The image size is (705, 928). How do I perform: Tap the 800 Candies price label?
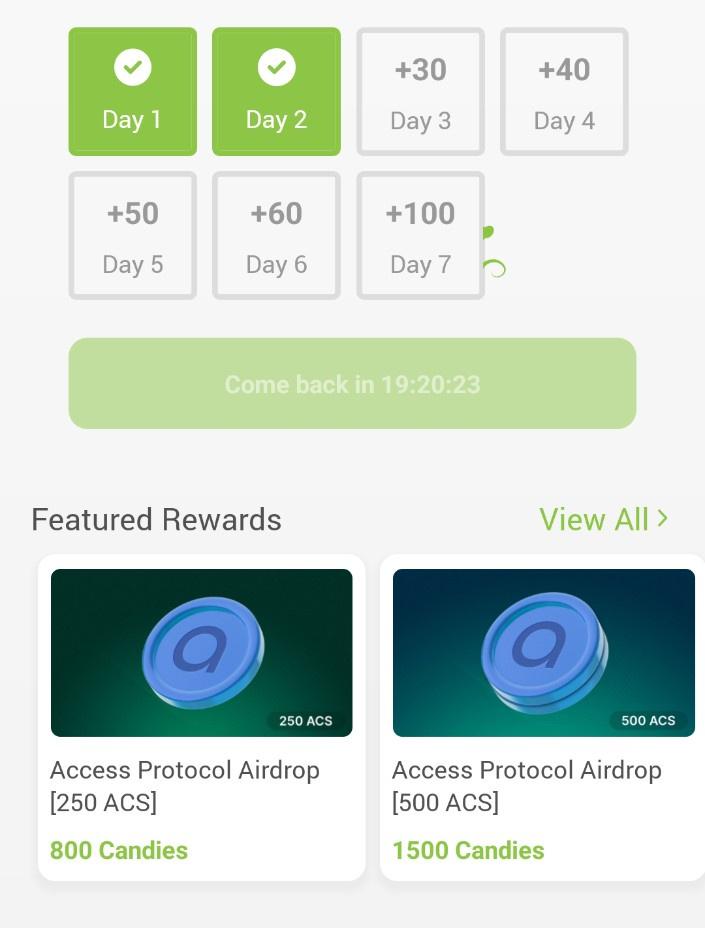tap(119, 850)
